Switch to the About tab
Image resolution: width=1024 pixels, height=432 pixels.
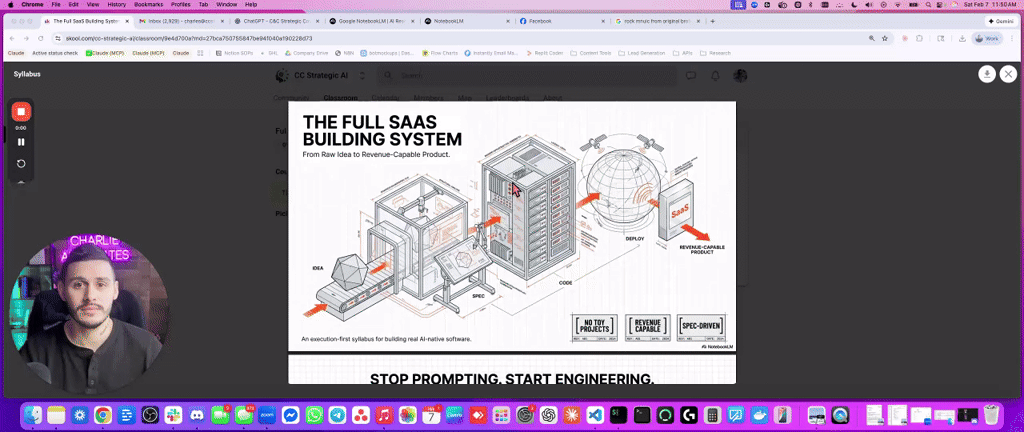(x=552, y=99)
